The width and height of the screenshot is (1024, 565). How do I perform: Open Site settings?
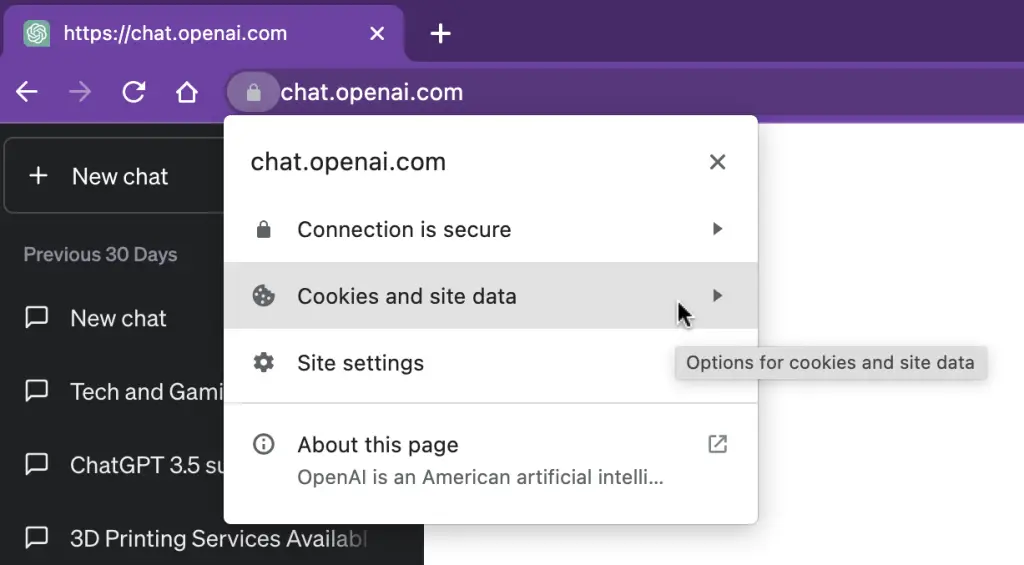490,363
